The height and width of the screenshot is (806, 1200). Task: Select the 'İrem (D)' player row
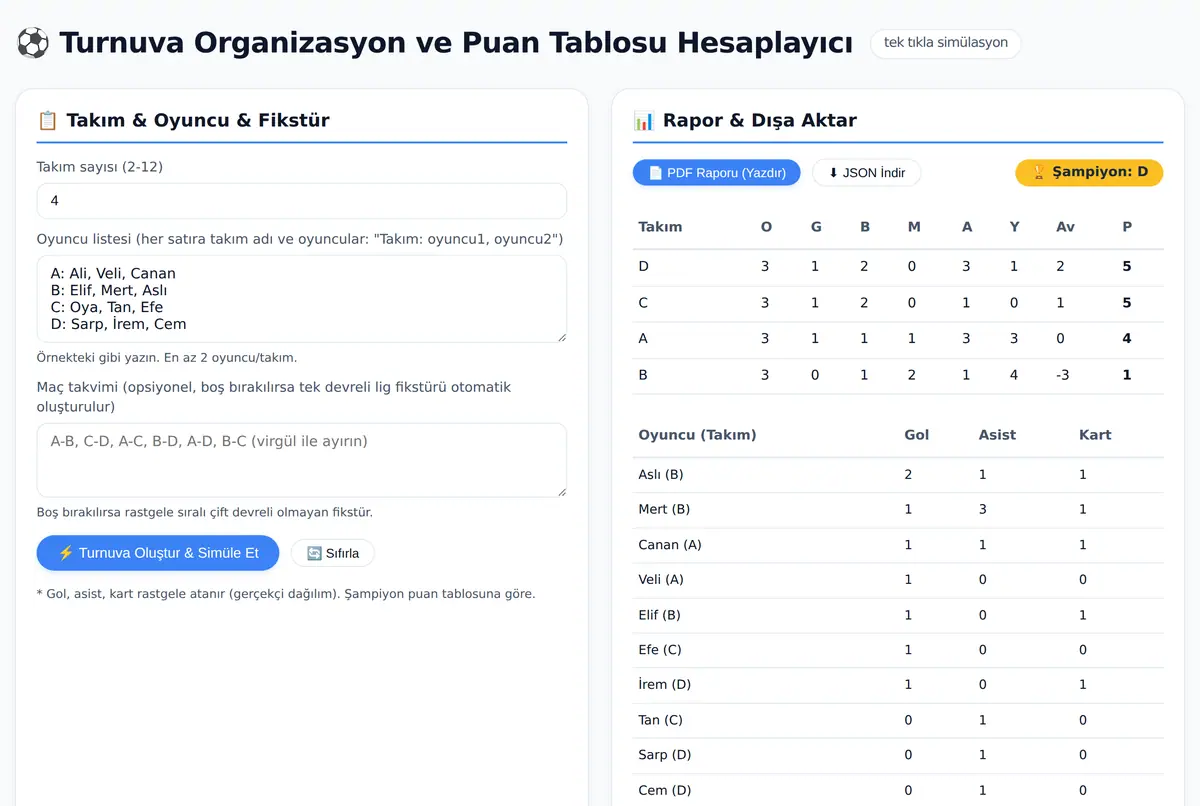[898, 685]
